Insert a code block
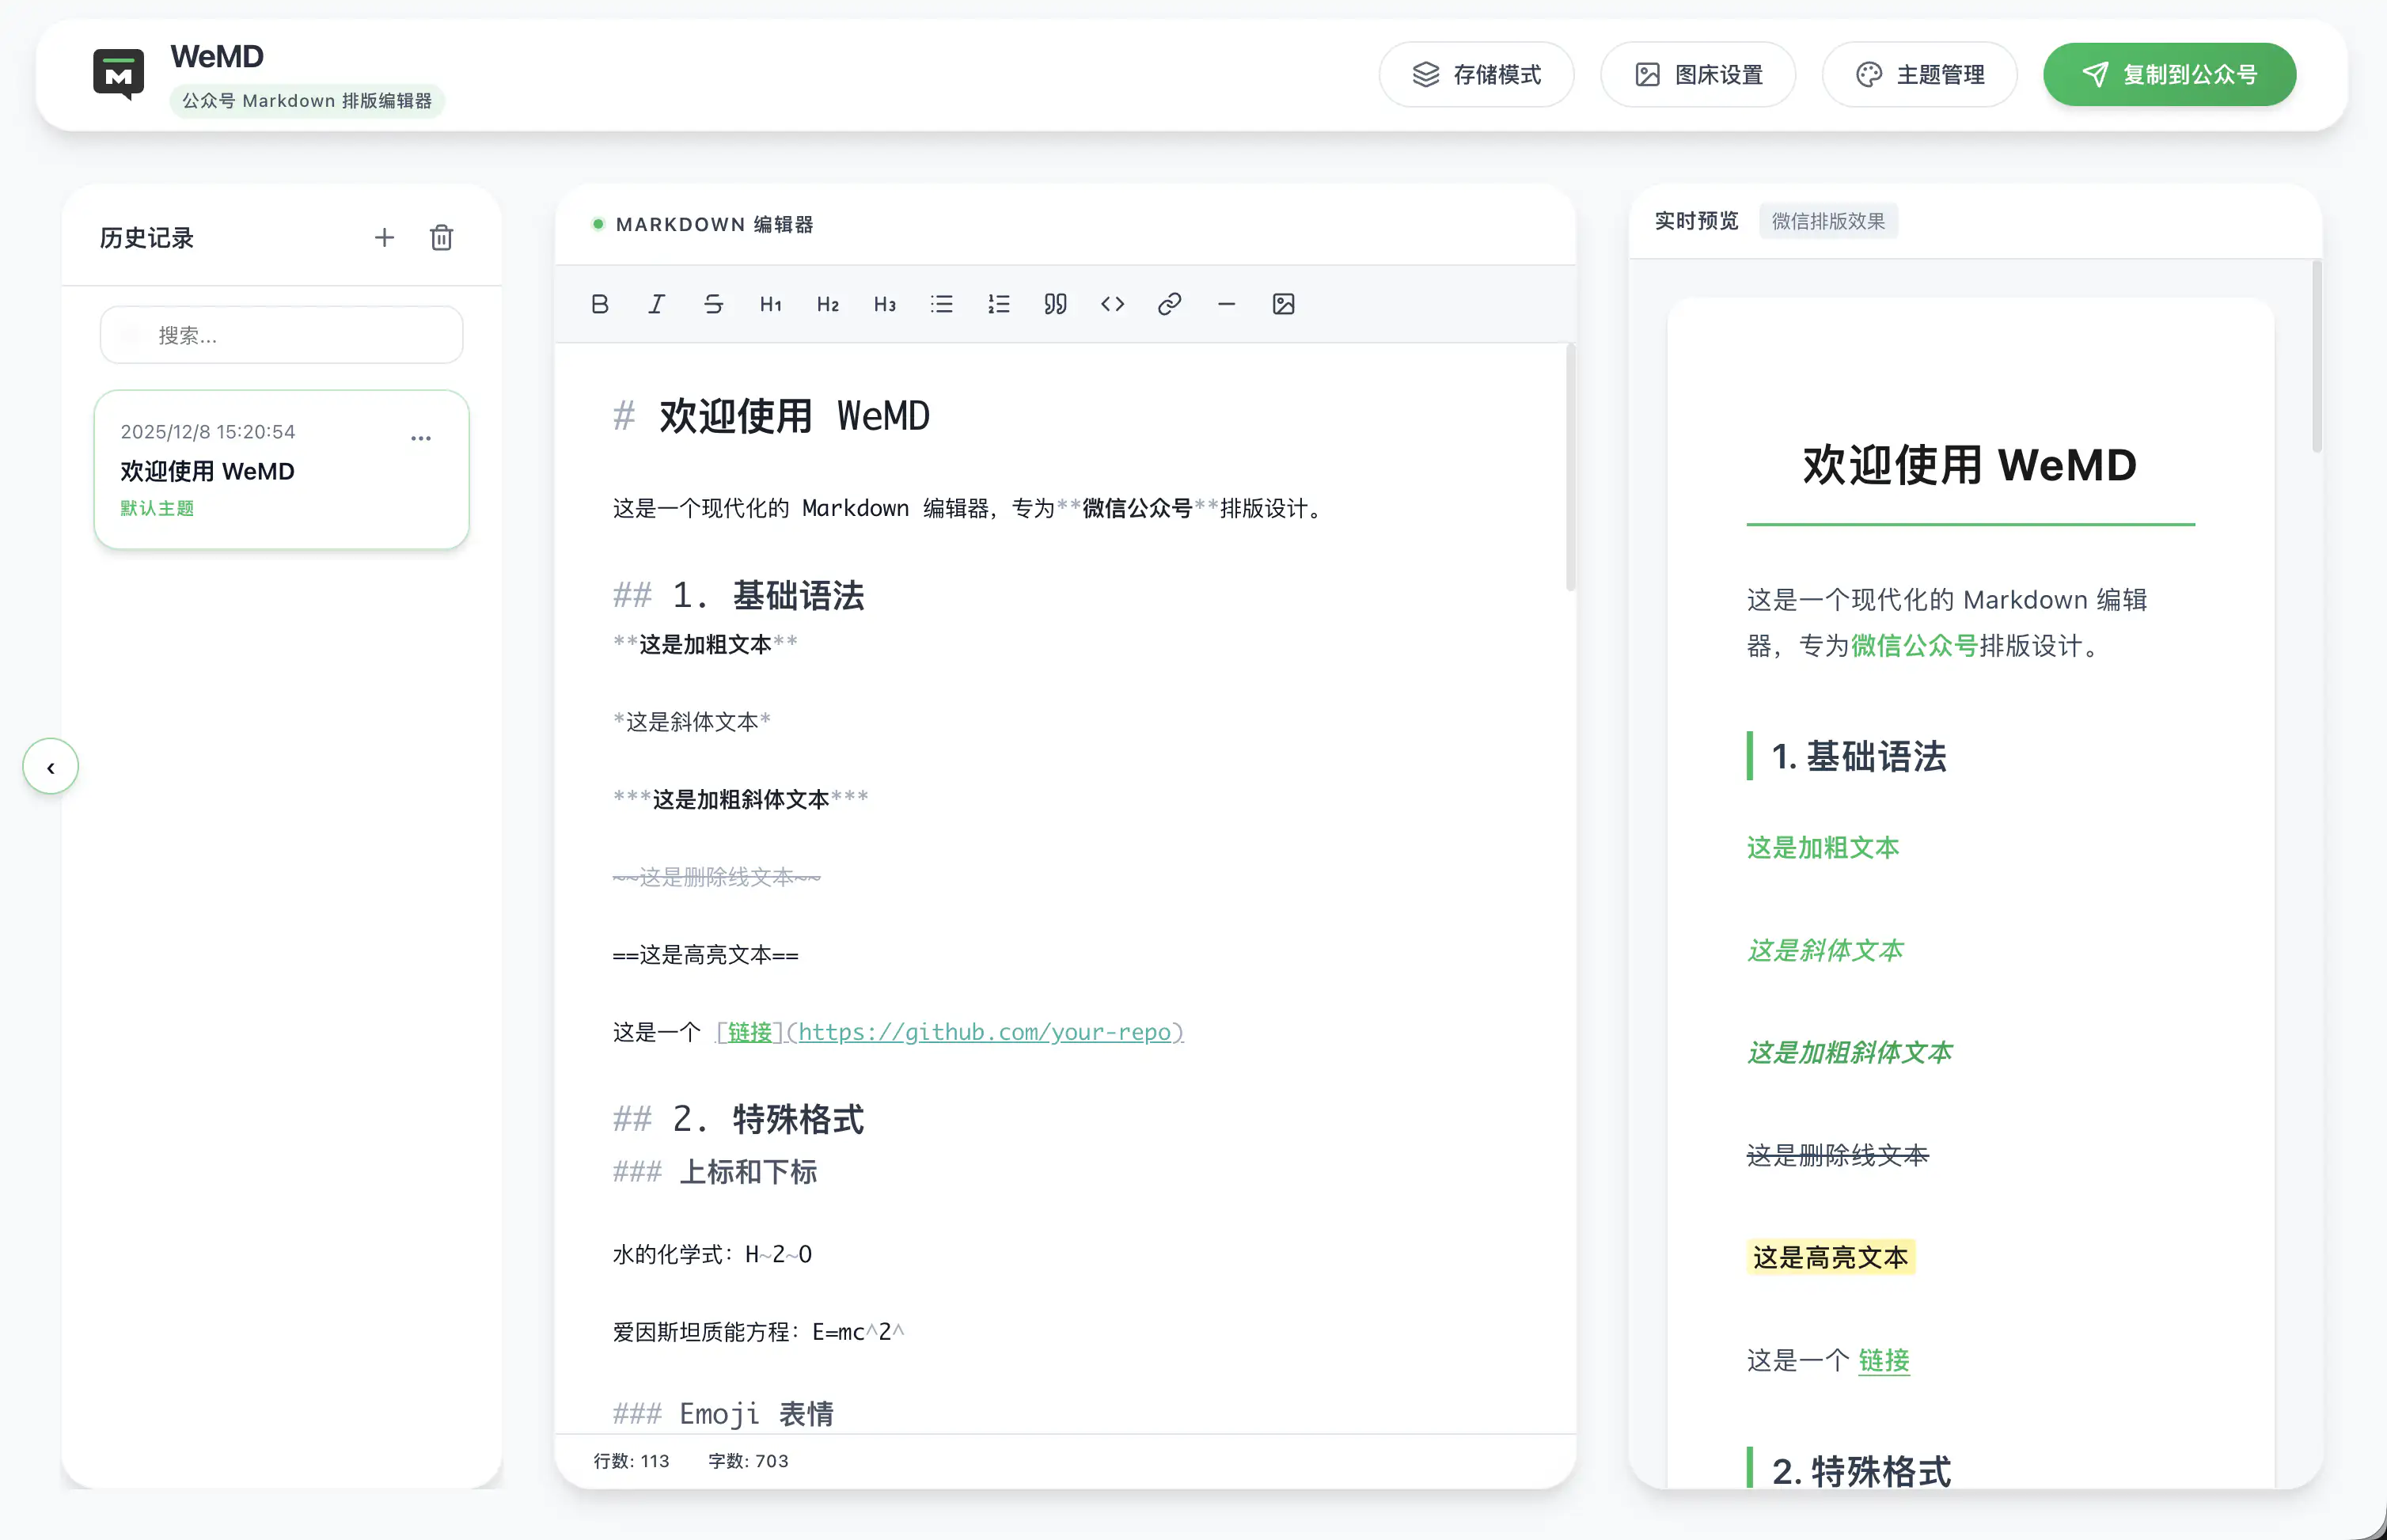The image size is (2387, 1540). point(1111,305)
